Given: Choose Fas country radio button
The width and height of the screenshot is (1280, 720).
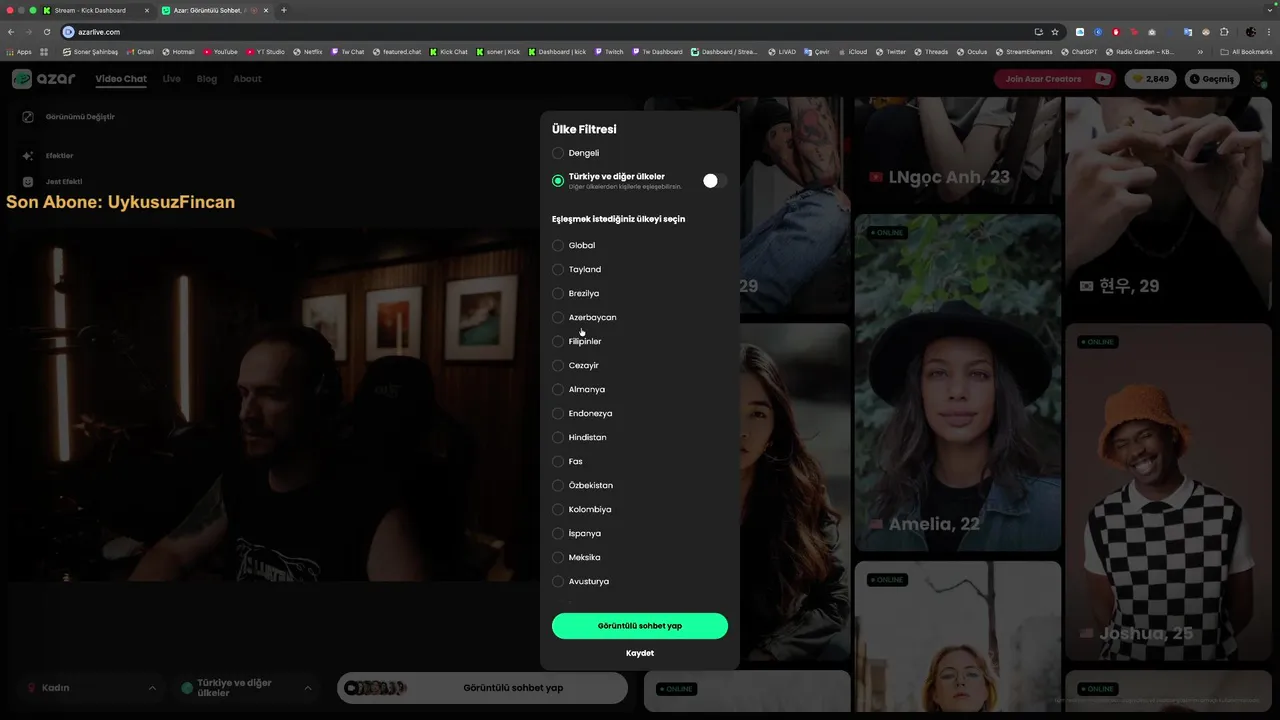Looking at the screenshot, I should point(558,461).
